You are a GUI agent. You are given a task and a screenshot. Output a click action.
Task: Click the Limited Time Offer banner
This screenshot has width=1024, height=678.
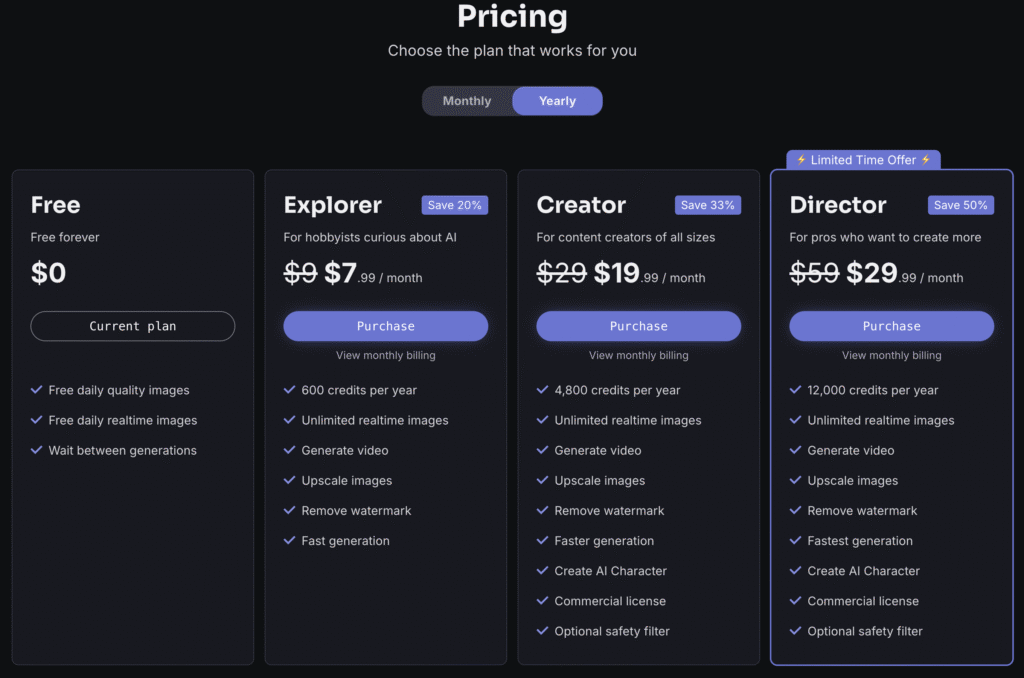pos(863,160)
